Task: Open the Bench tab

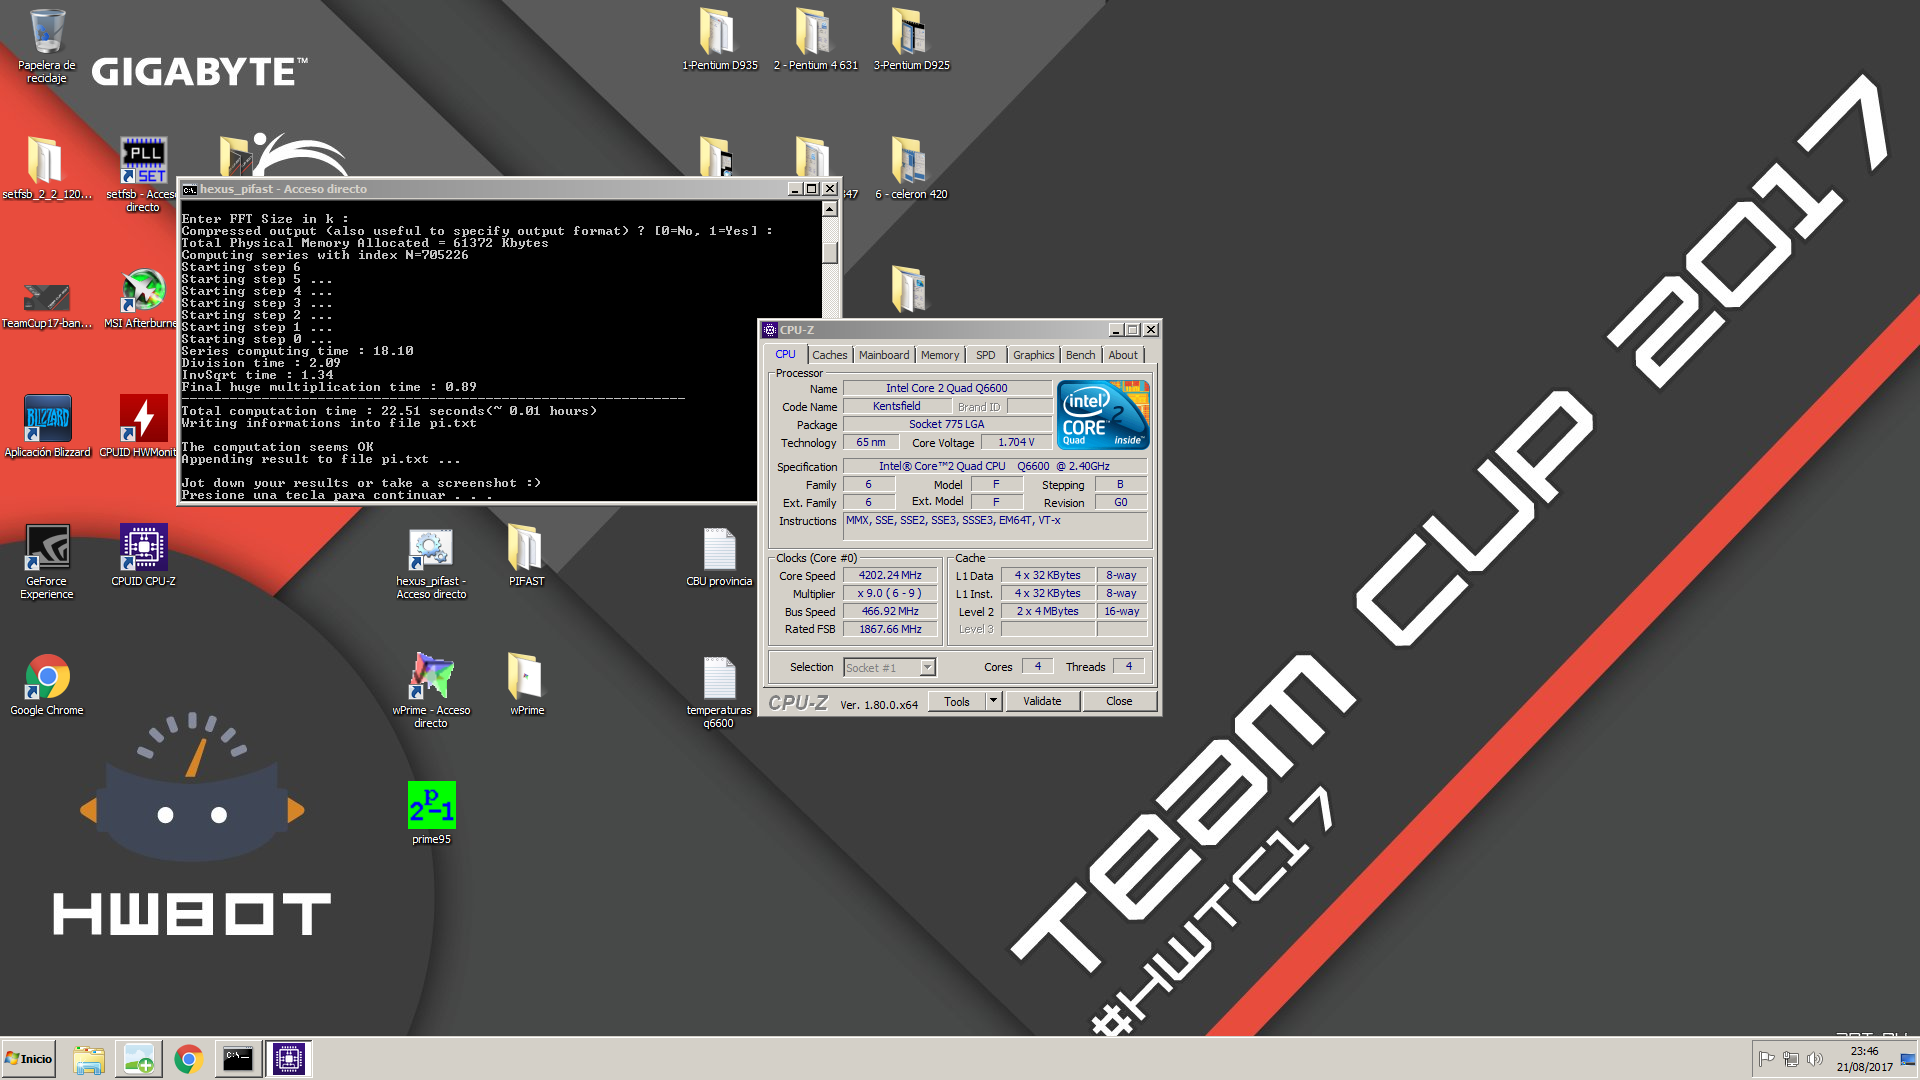Action: [x=1080, y=355]
